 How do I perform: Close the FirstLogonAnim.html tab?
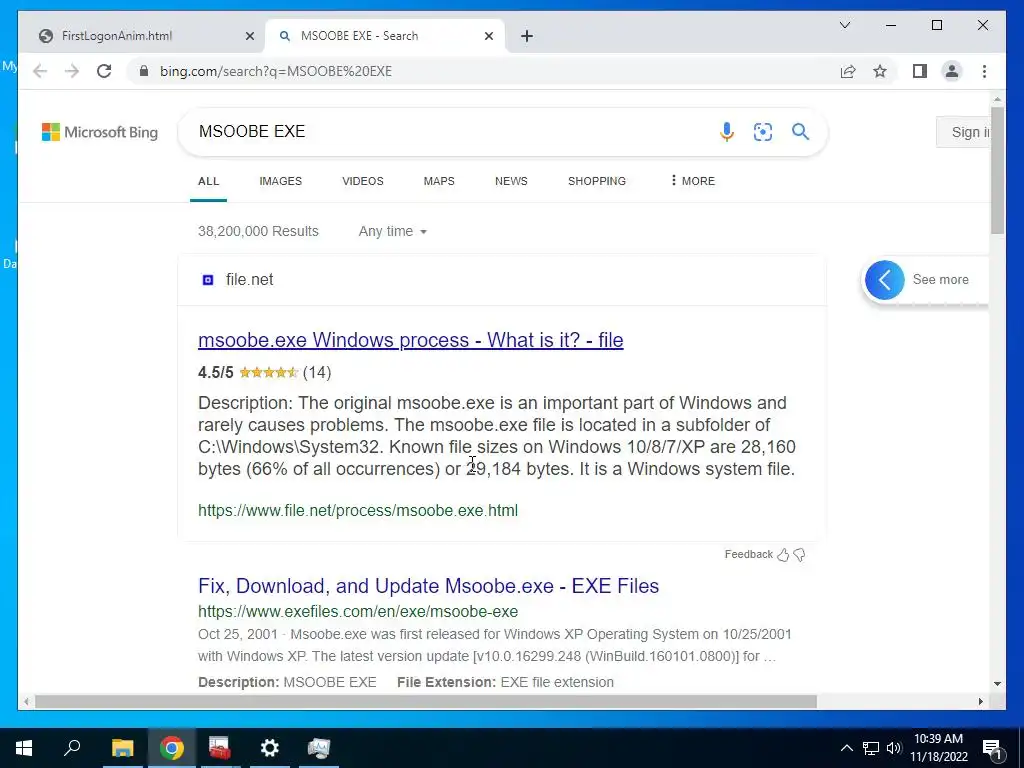(x=249, y=36)
